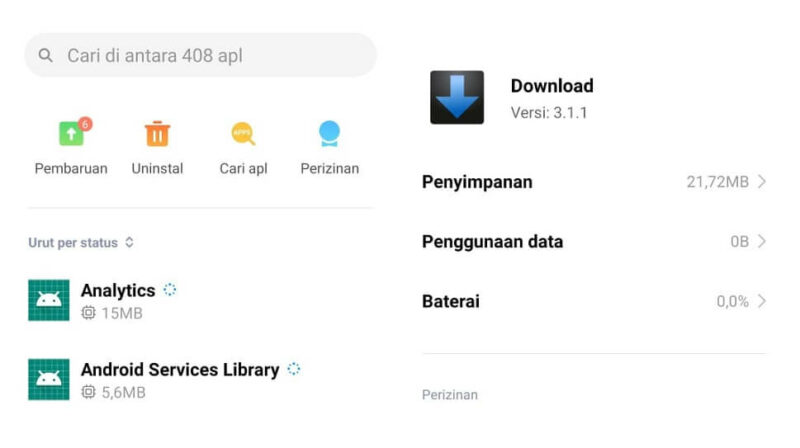Open the Penggunaan data row
The image size is (800, 448).
594,241
